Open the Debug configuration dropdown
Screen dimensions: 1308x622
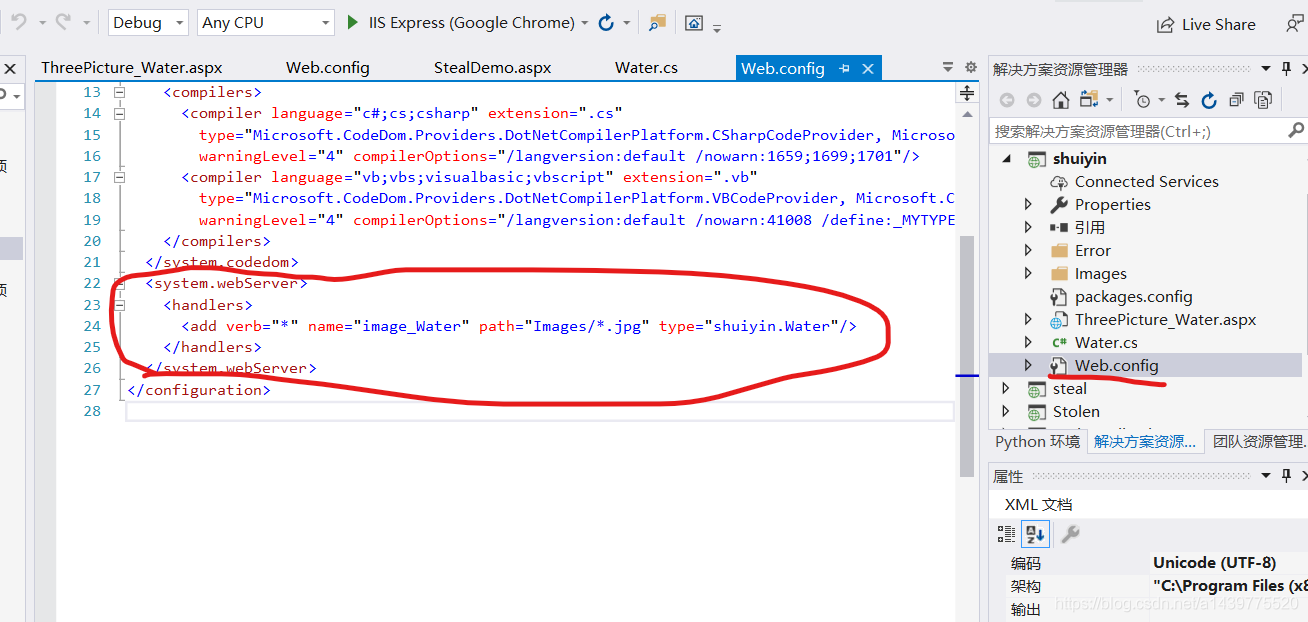pos(148,22)
